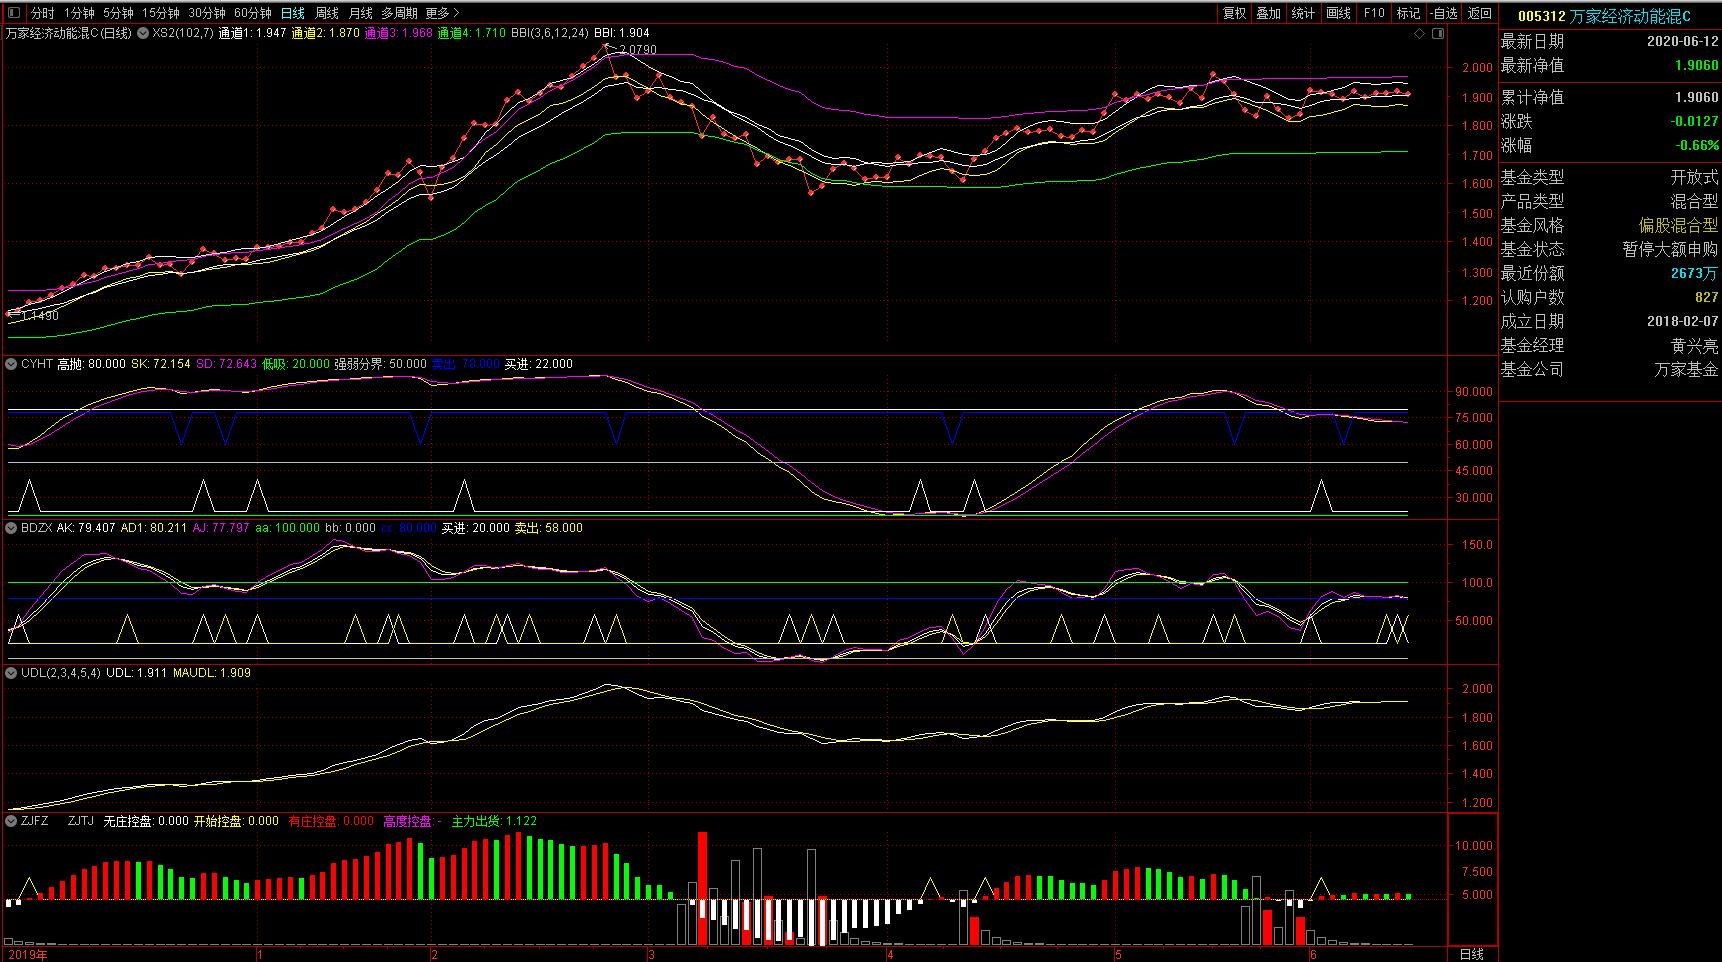Select the 周线 weekly chart tab
1722x962 pixels.
(x=327, y=13)
